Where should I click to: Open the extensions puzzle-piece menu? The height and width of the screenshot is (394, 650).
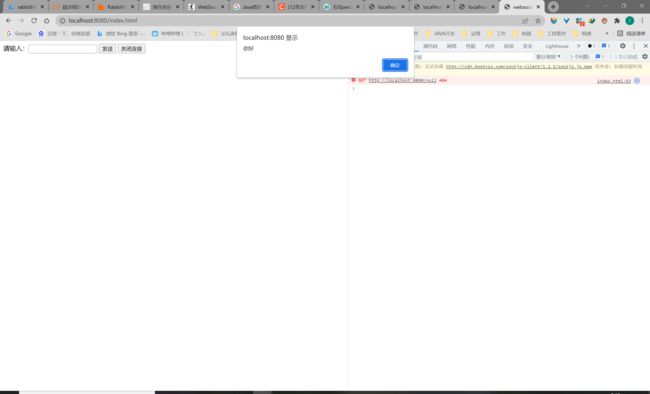pos(617,20)
